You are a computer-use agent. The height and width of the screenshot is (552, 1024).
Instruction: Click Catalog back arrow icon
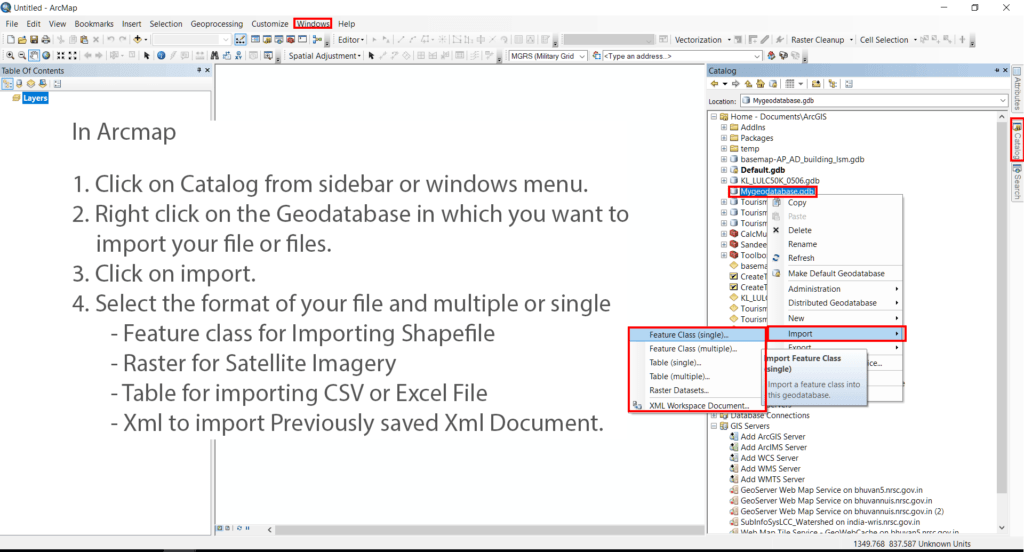click(x=714, y=84)
